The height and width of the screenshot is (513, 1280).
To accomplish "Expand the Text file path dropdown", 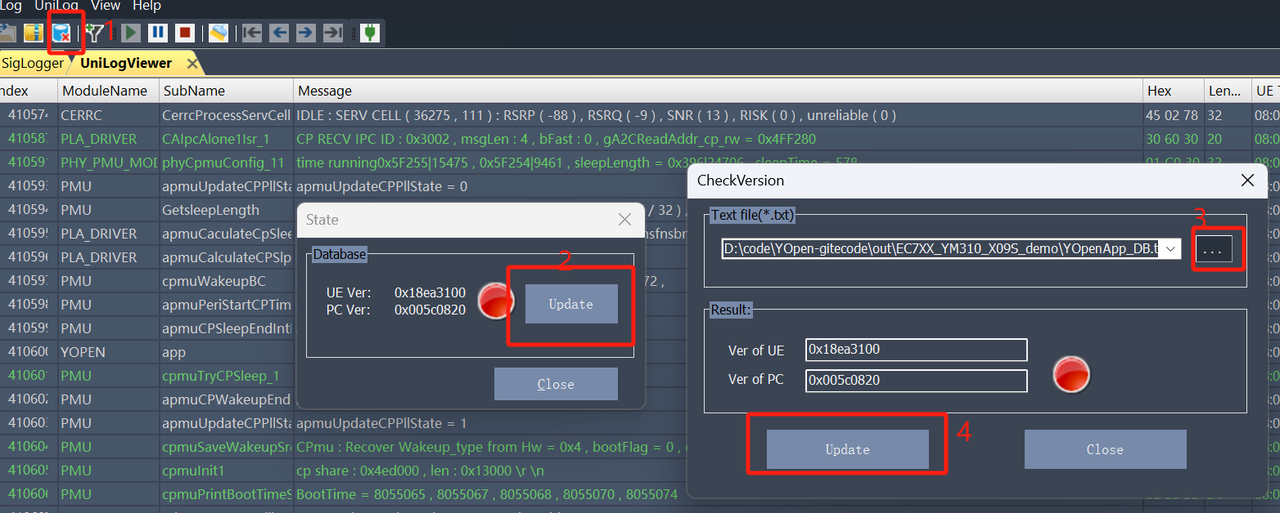I will click(x=1171, y=249).
